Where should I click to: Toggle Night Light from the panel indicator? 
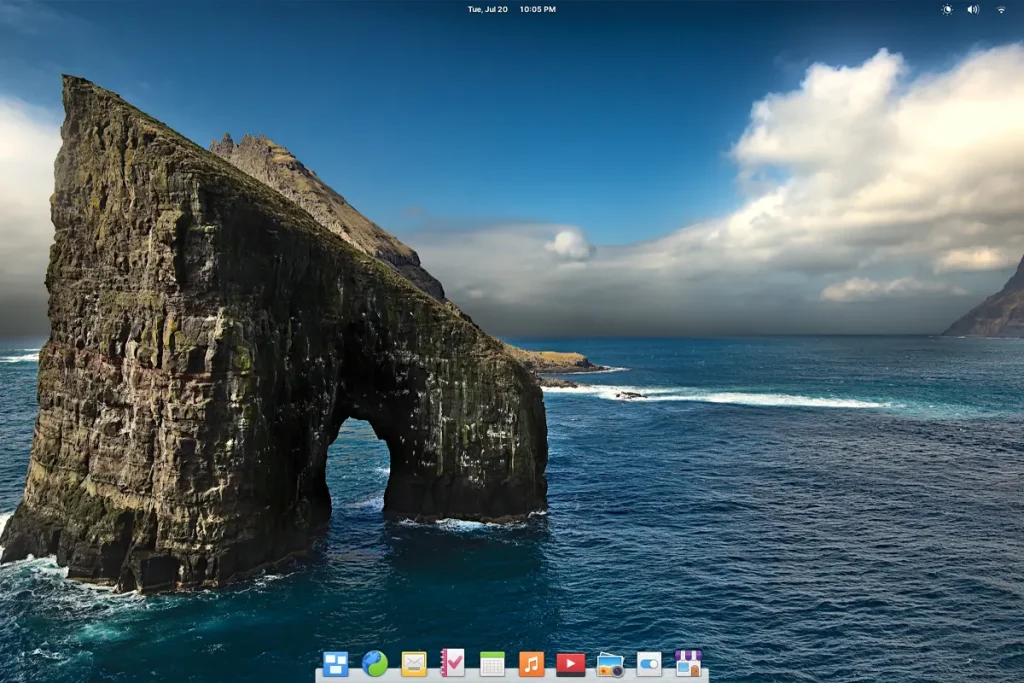(x=947, y=9)
